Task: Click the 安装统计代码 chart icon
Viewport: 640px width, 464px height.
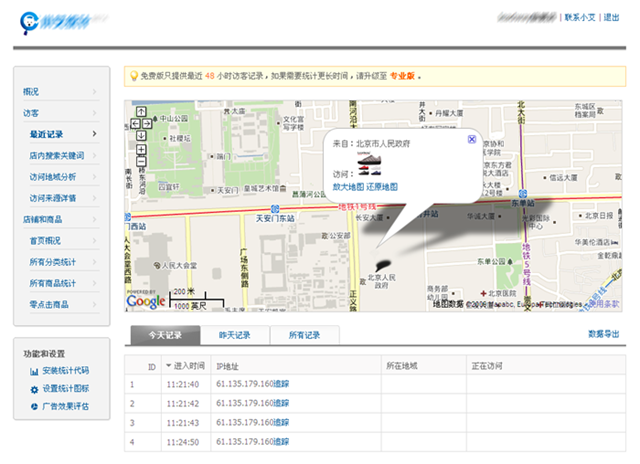Action: click(x=34, y=370)
